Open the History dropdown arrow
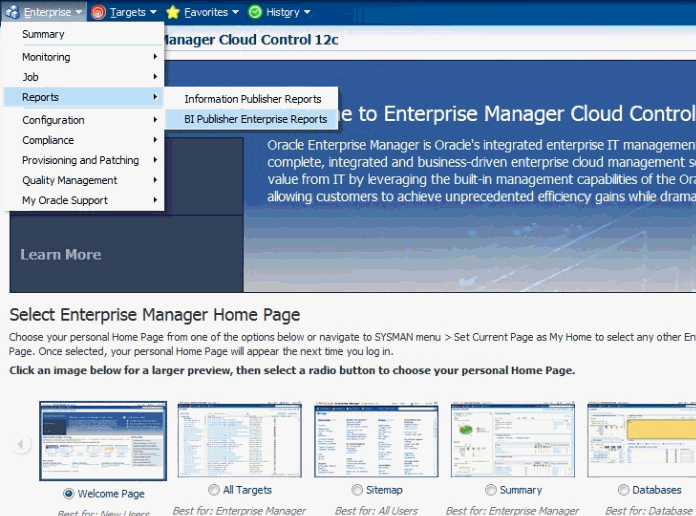 coord(307,12)
